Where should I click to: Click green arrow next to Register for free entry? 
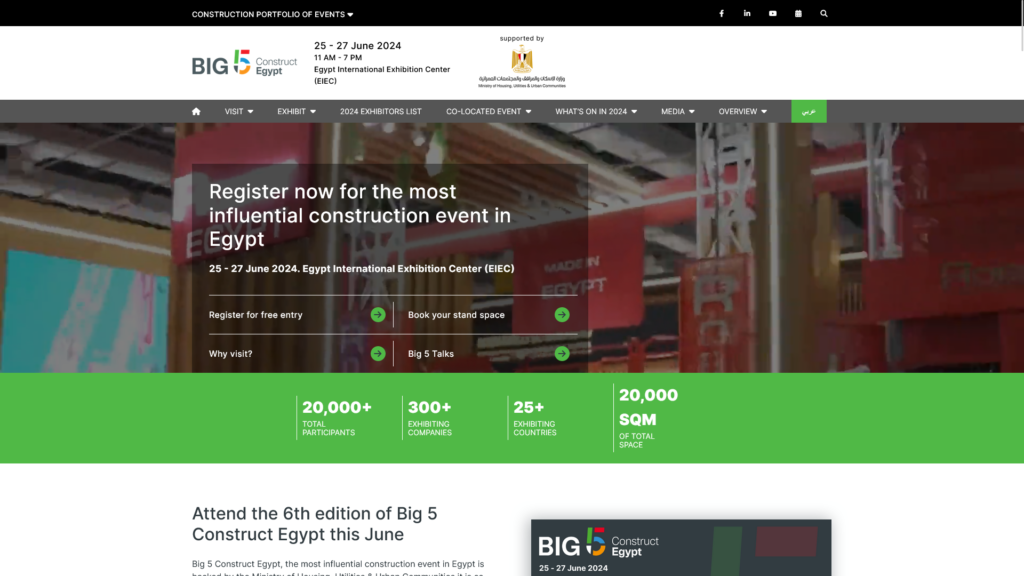(377, 315)
